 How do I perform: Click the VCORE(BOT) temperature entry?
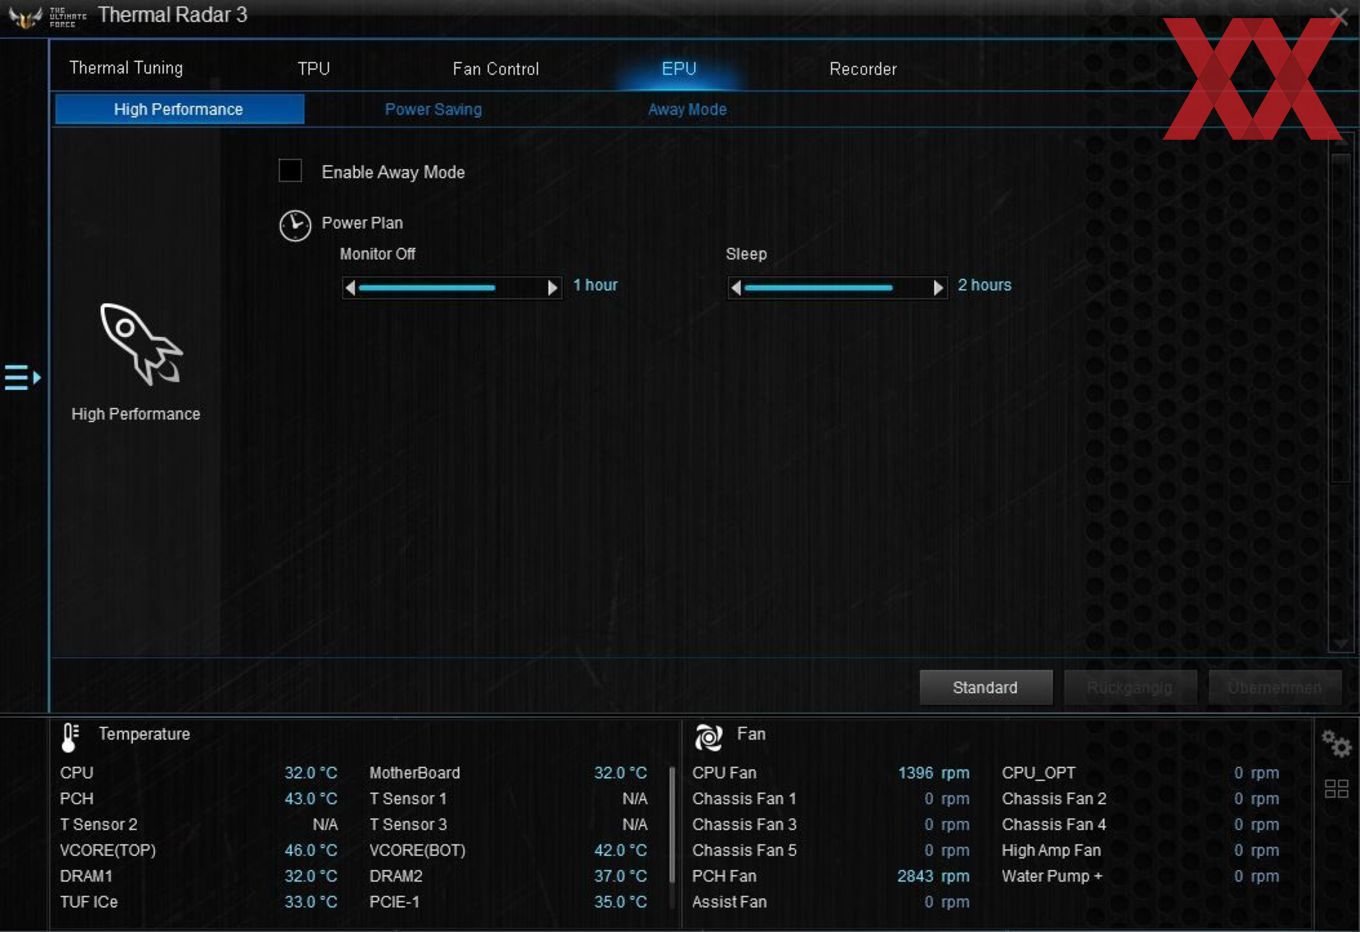[508, 850]
